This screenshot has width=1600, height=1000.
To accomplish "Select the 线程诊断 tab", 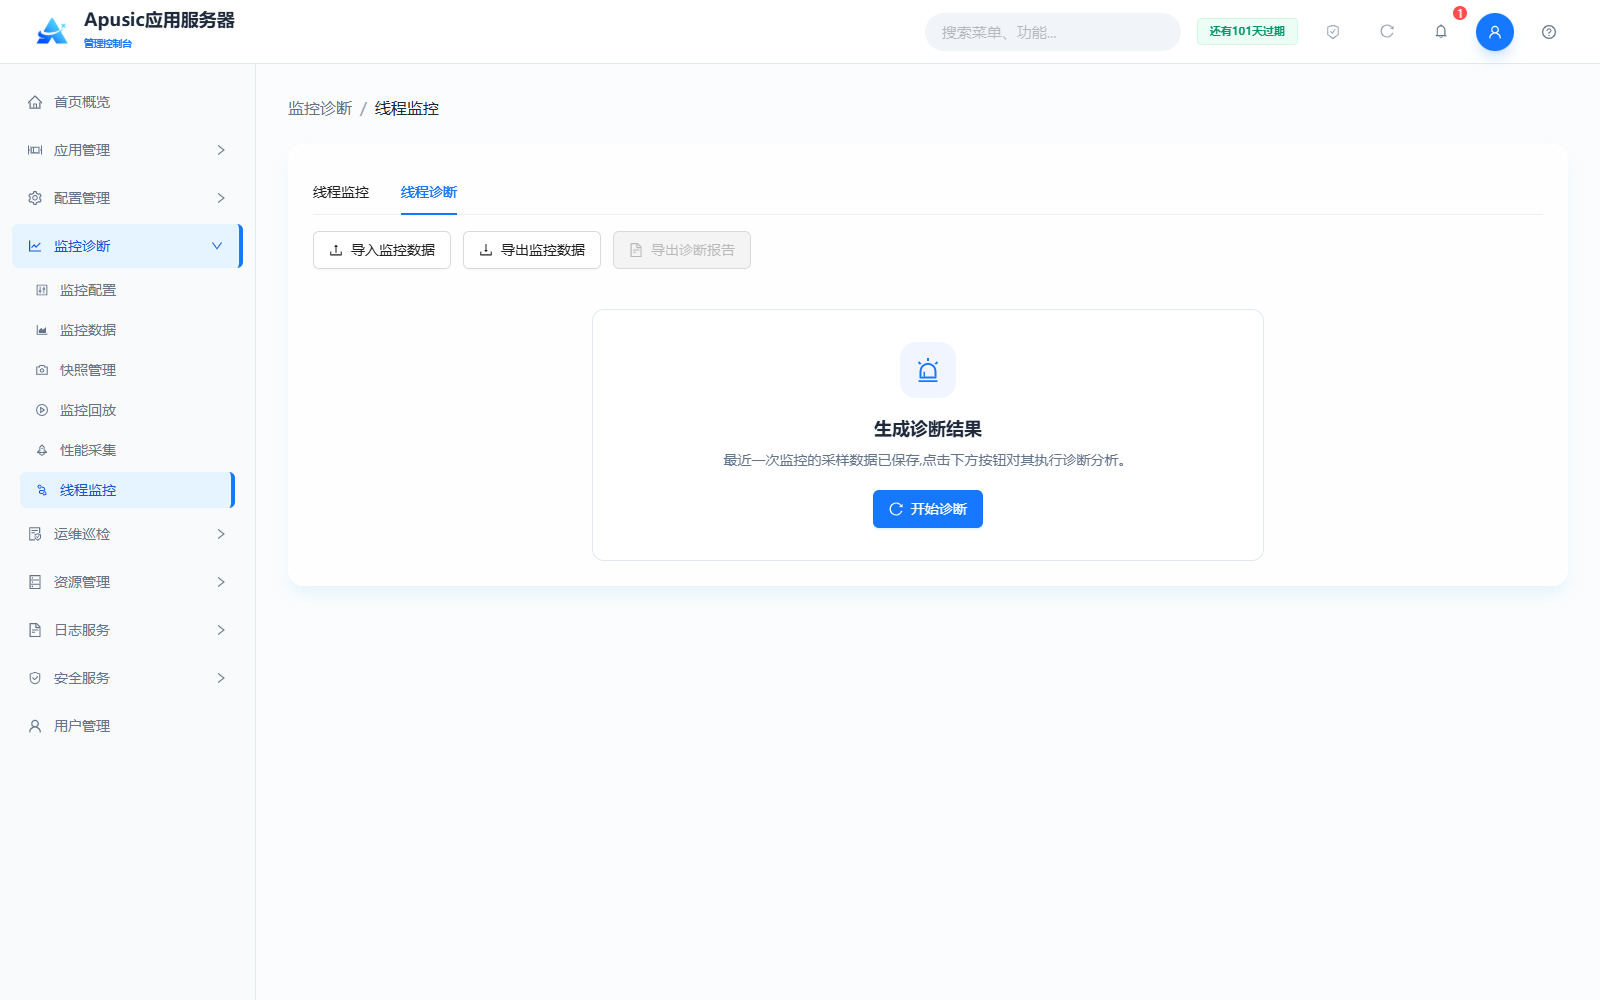I will coord(429,192).
